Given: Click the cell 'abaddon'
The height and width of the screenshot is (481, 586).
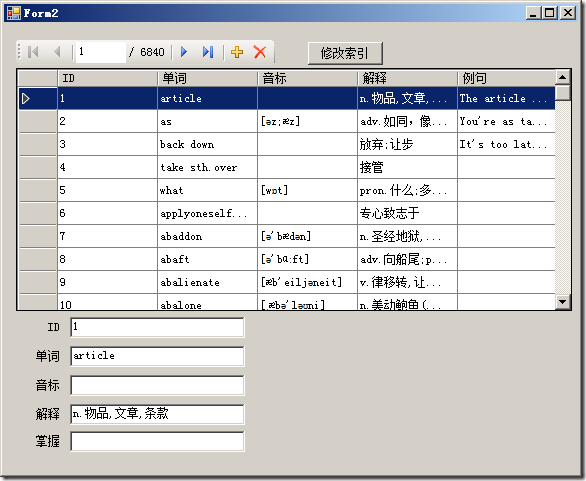Looking at the screenshot, I should pos(207,236).
